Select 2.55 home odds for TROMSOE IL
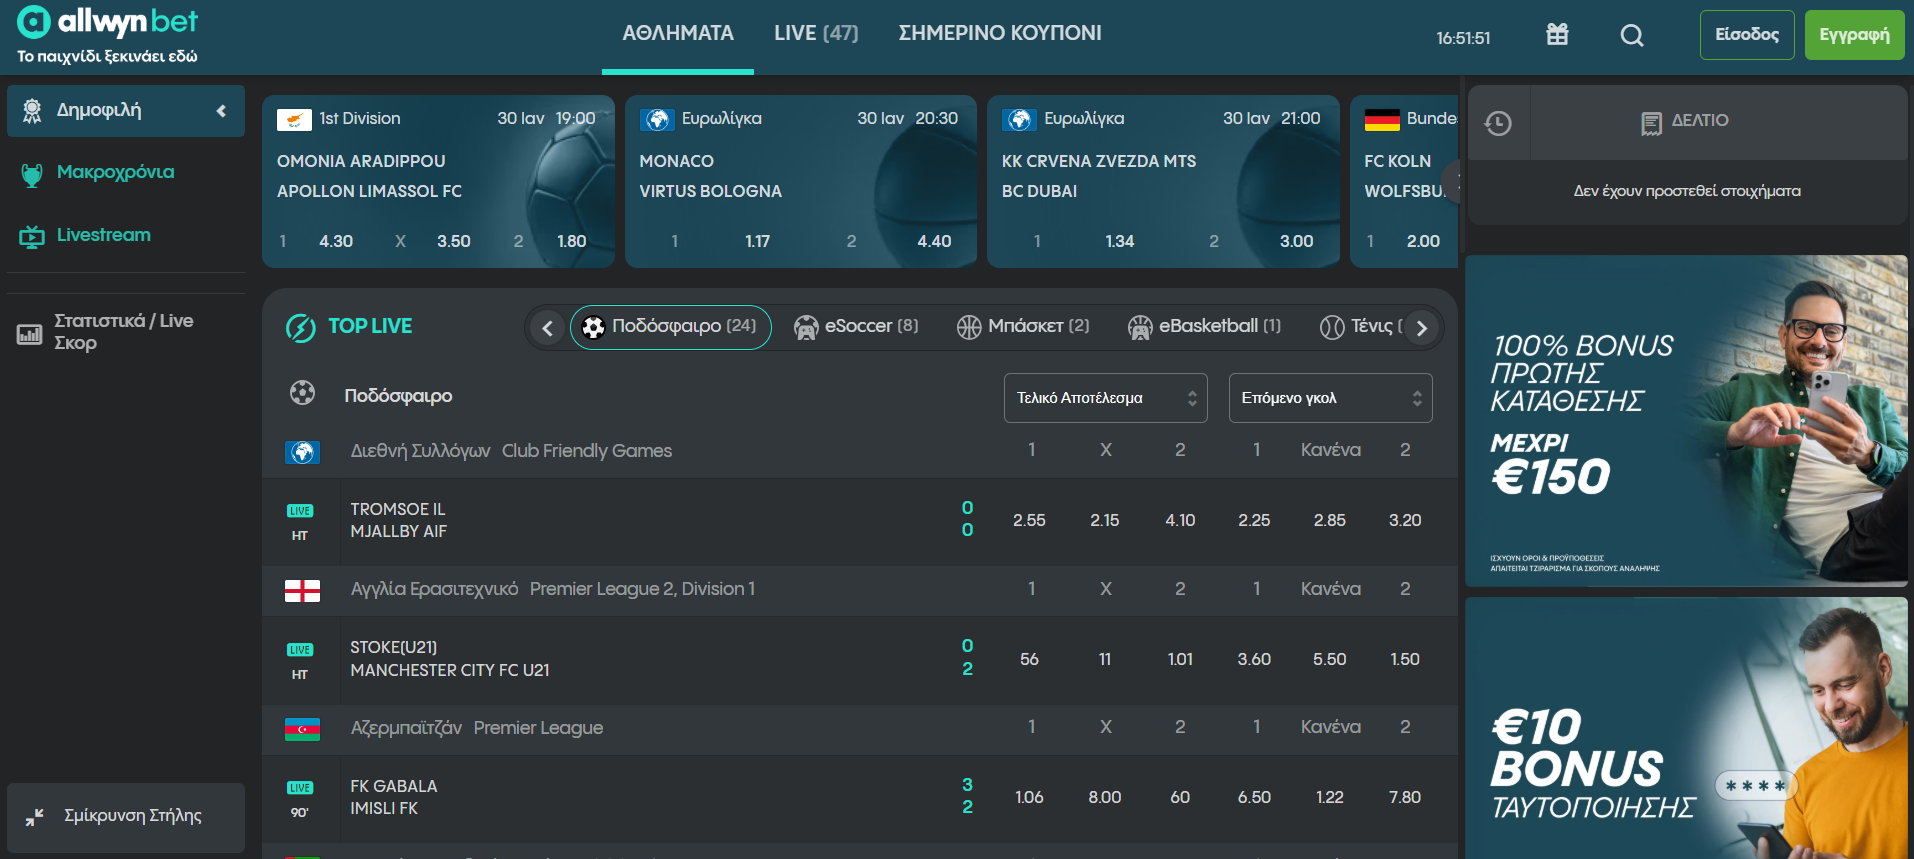 pos(1029,521)
